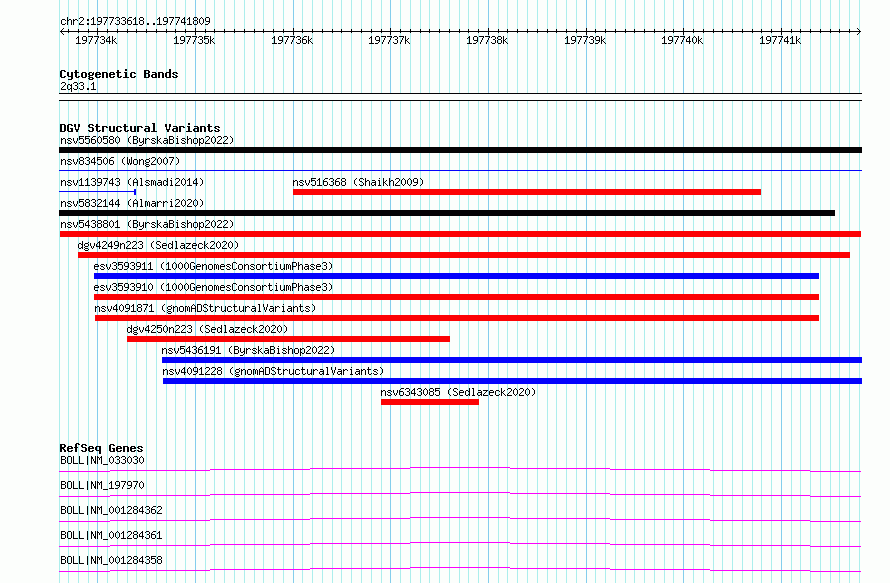
Task: Open nsv5832144 (Almarri2020) variant label
Action: click(x=132, y=203)
